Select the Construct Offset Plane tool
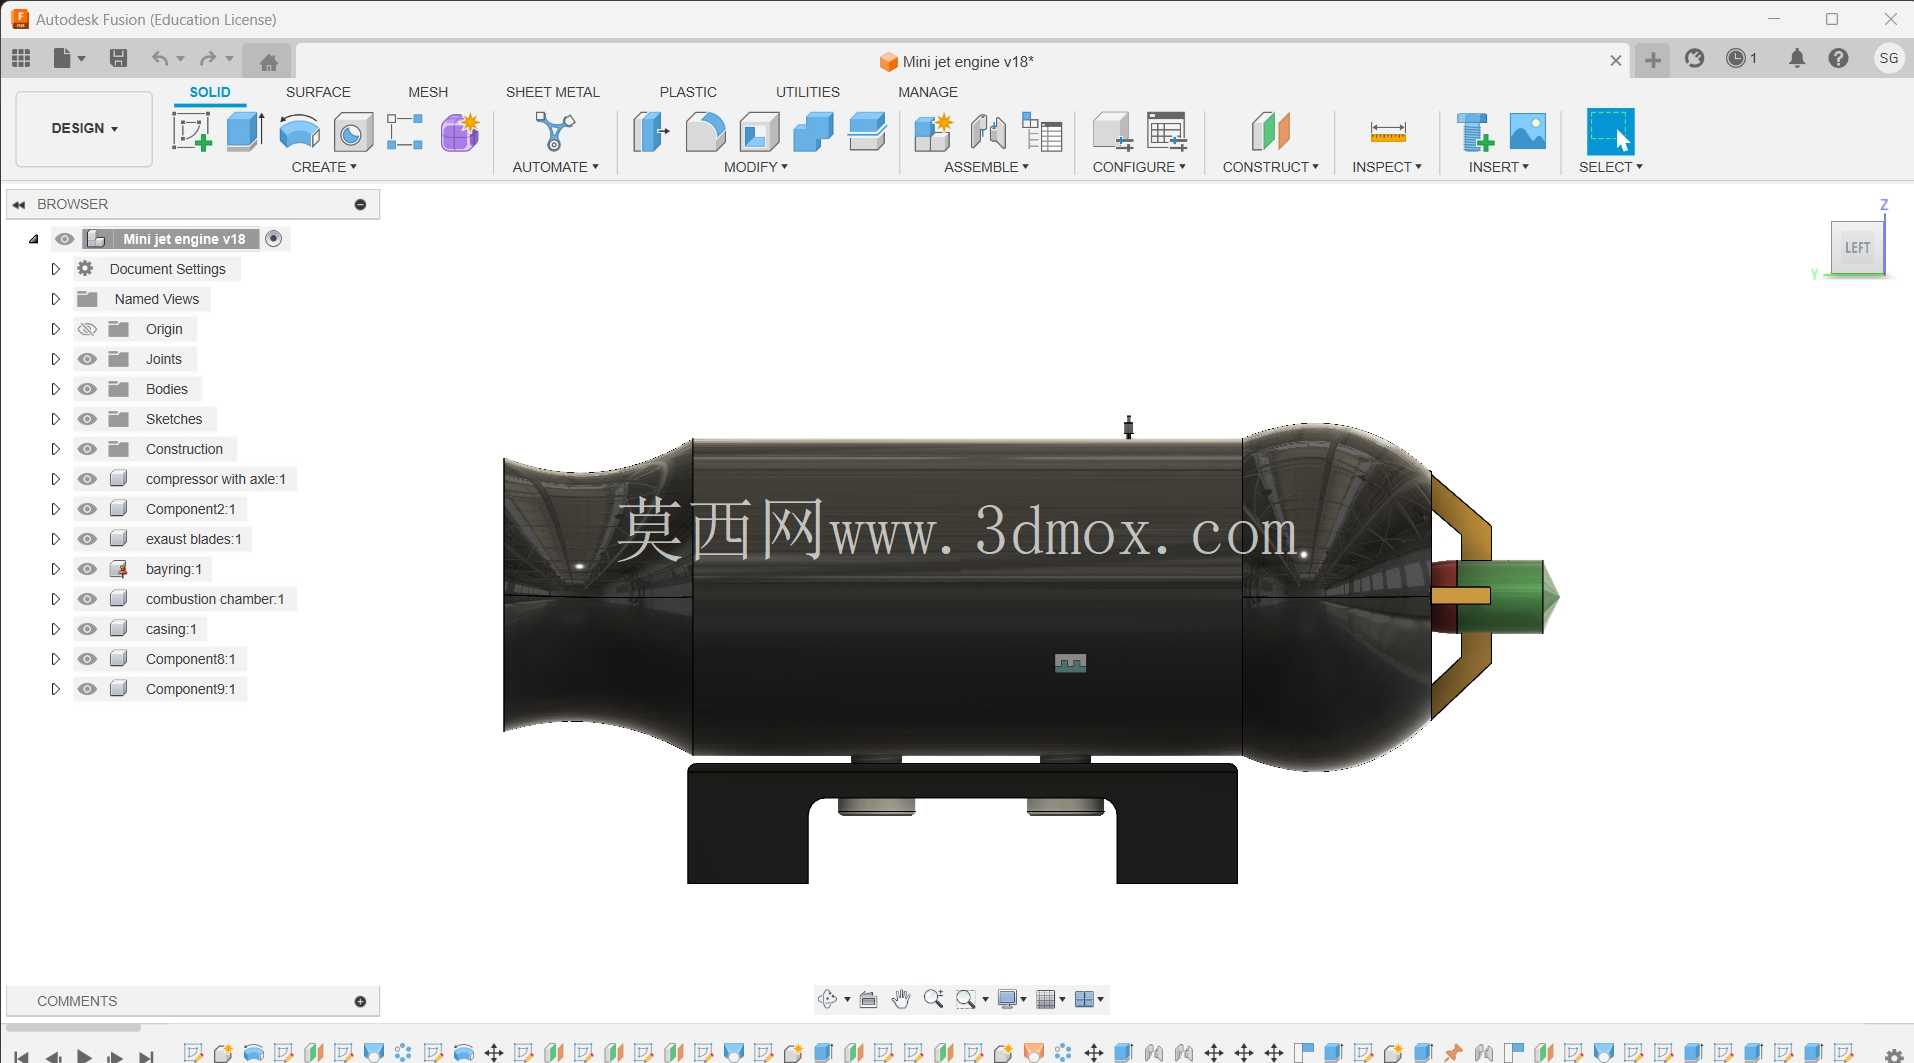This screenshot has height=1063, width=1914. (1271, 132)
